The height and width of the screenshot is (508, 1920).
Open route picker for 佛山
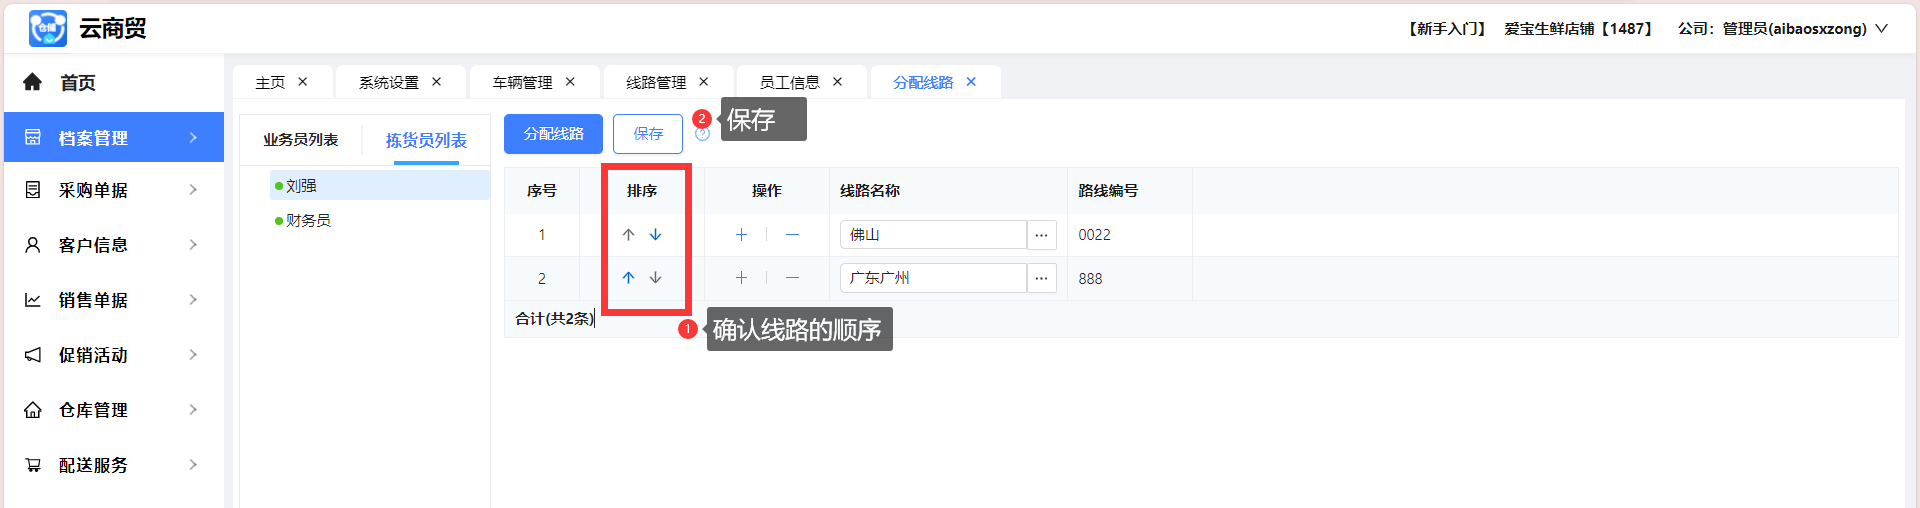coord(1041,235)
